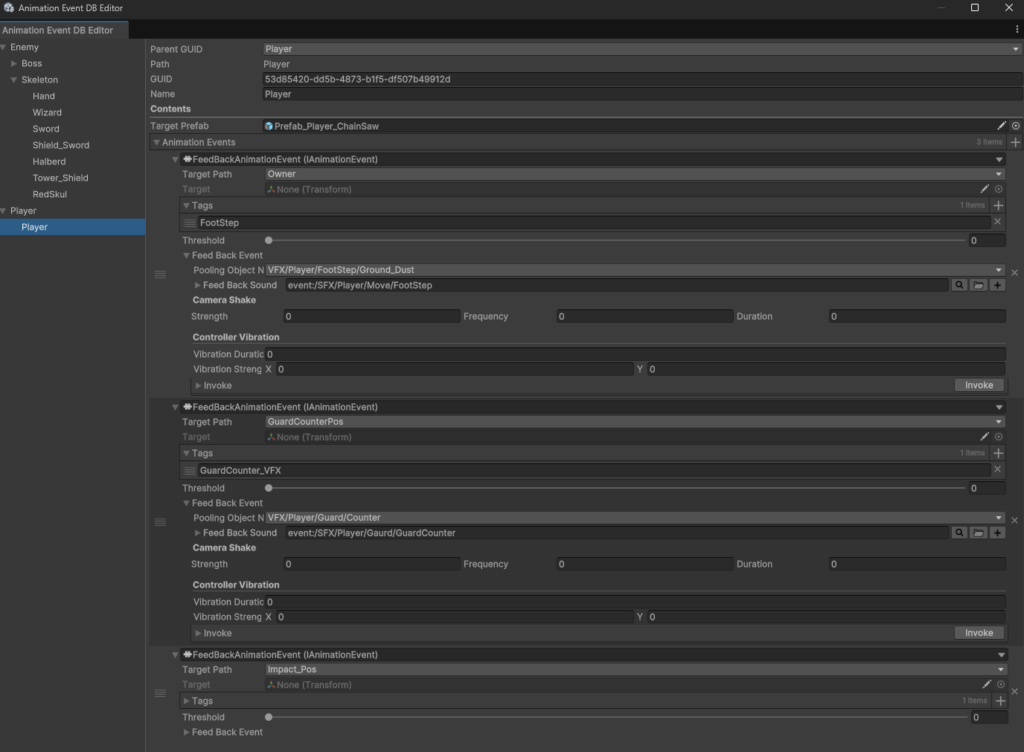Click the pencil edit icon beside Prefab_Player_ChainSaw
Viewport: 1024px width, 752px height.
click(1001, 126)
